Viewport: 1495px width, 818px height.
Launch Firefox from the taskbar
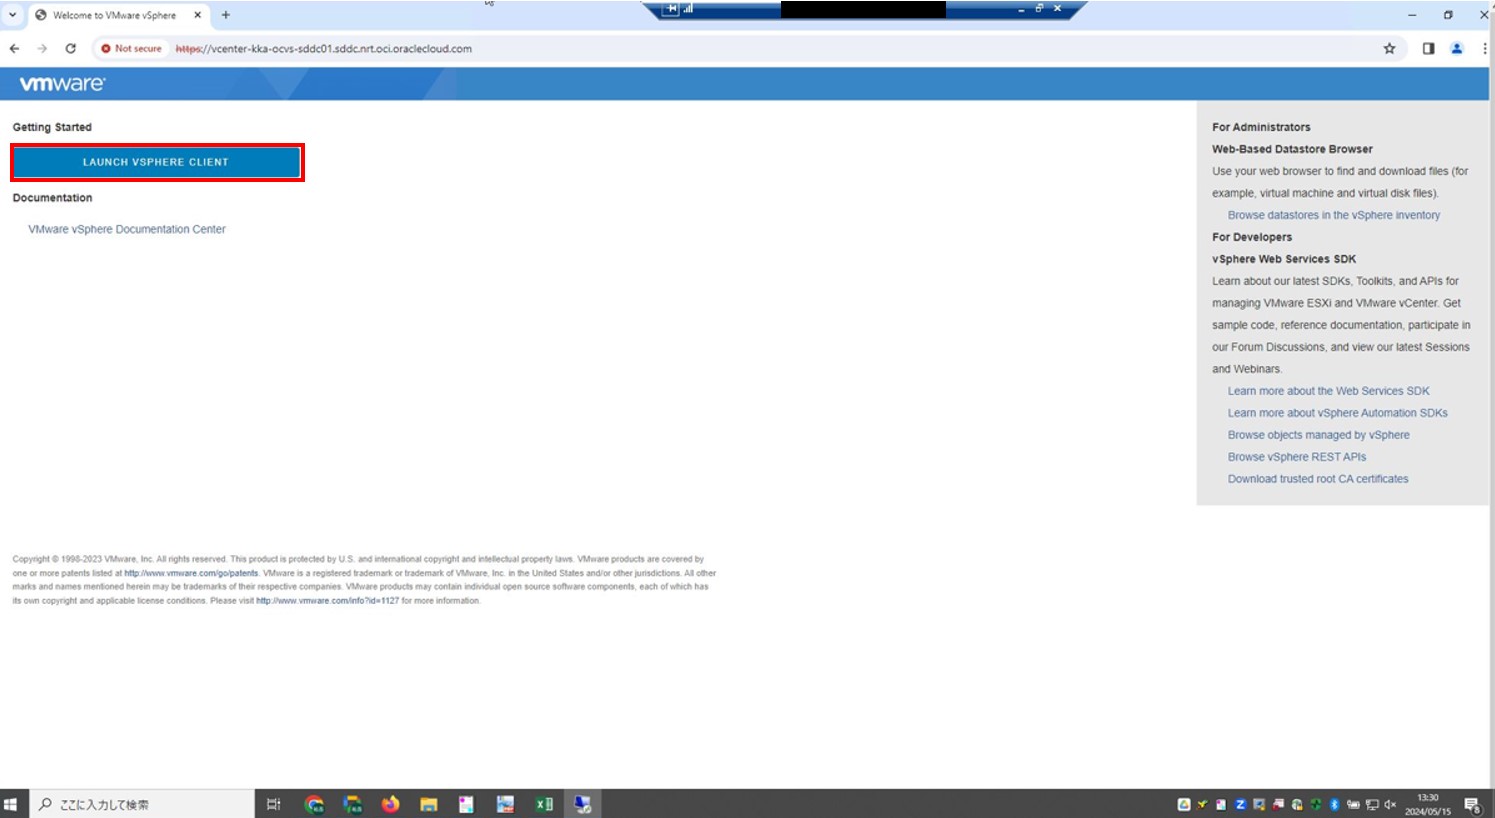point(390,804)
